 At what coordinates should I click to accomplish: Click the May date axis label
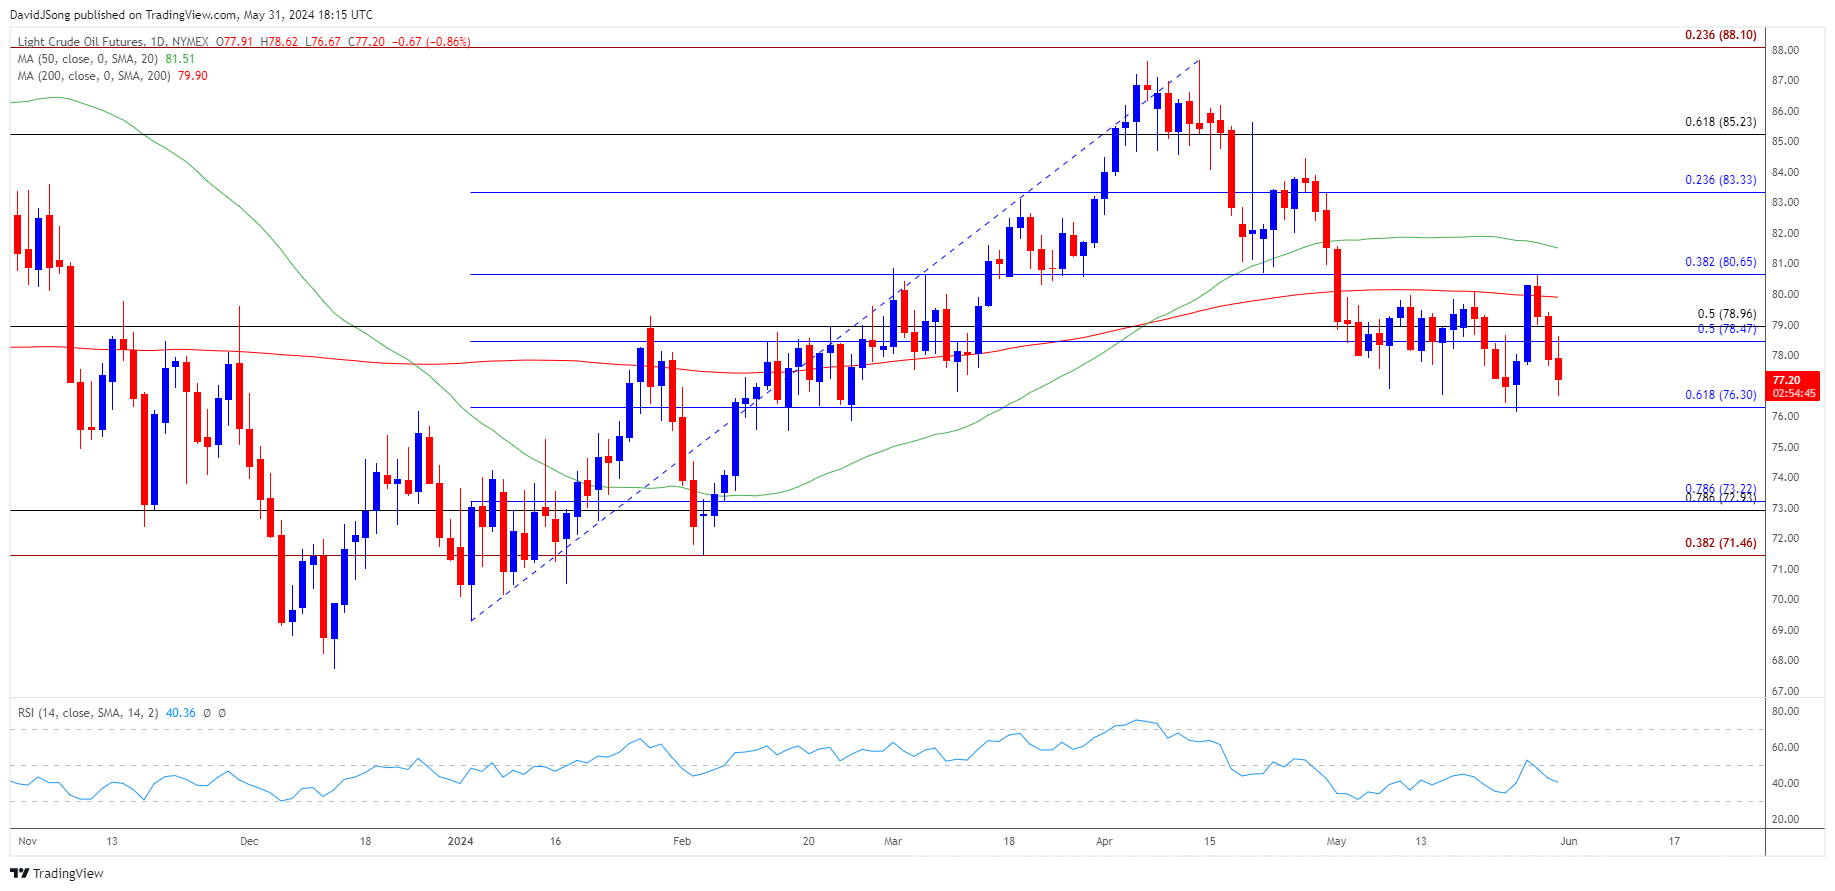pyautogui.click(x=1336, y=841)
